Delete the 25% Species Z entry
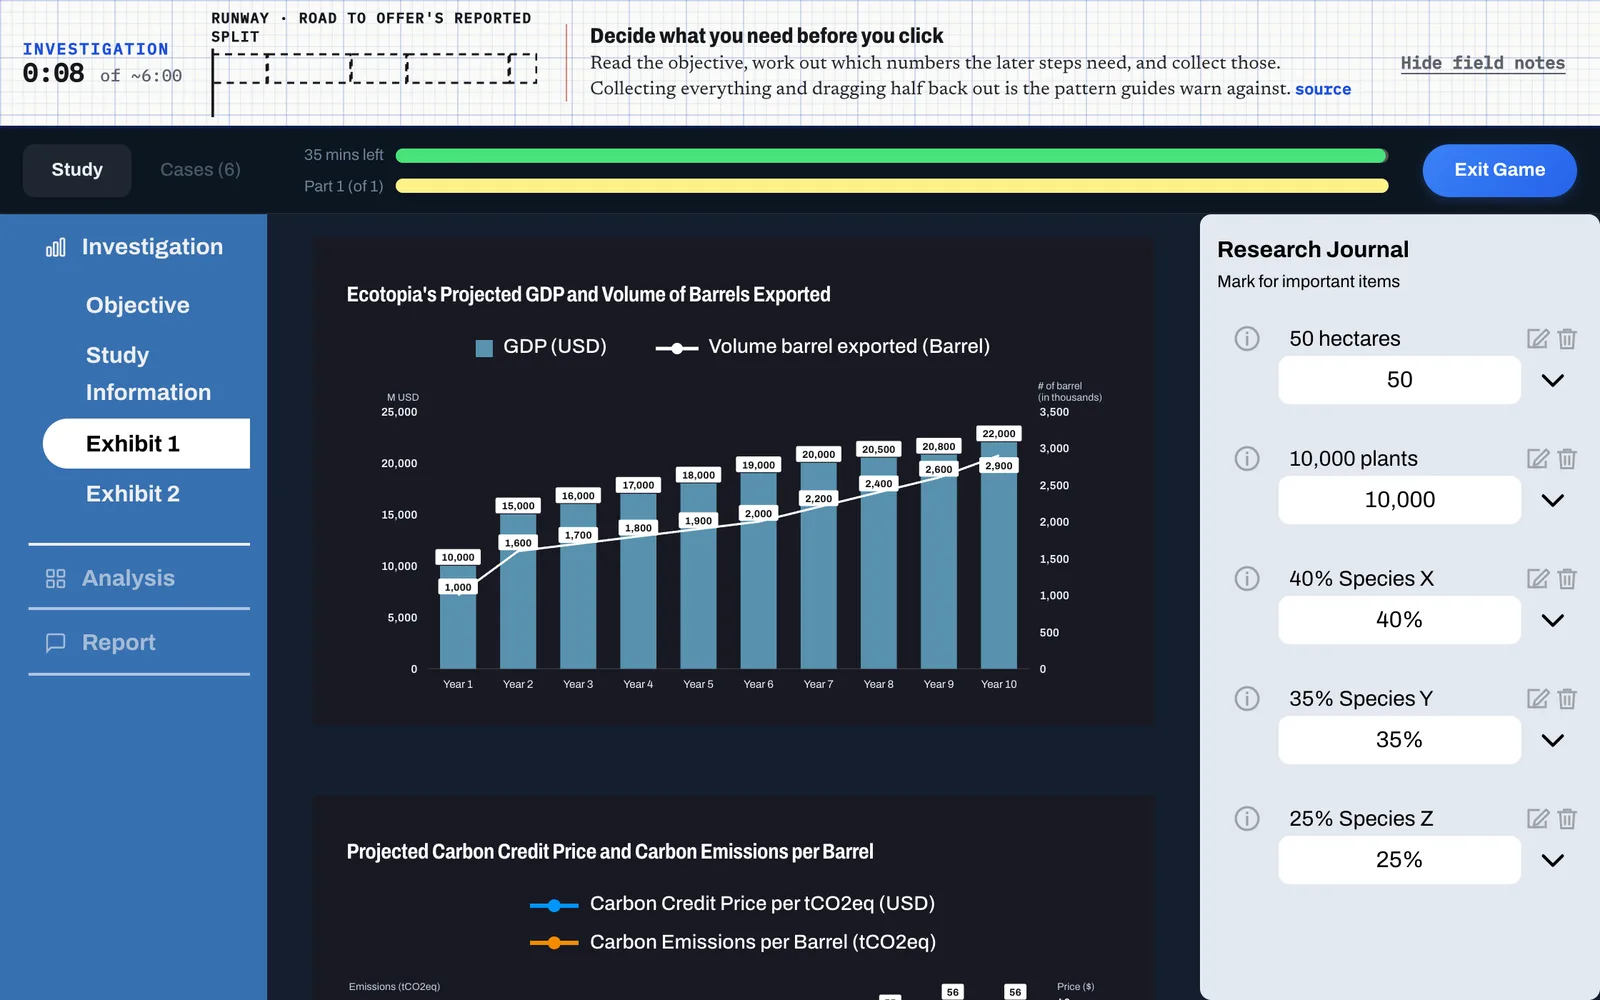 [1567, 818]
